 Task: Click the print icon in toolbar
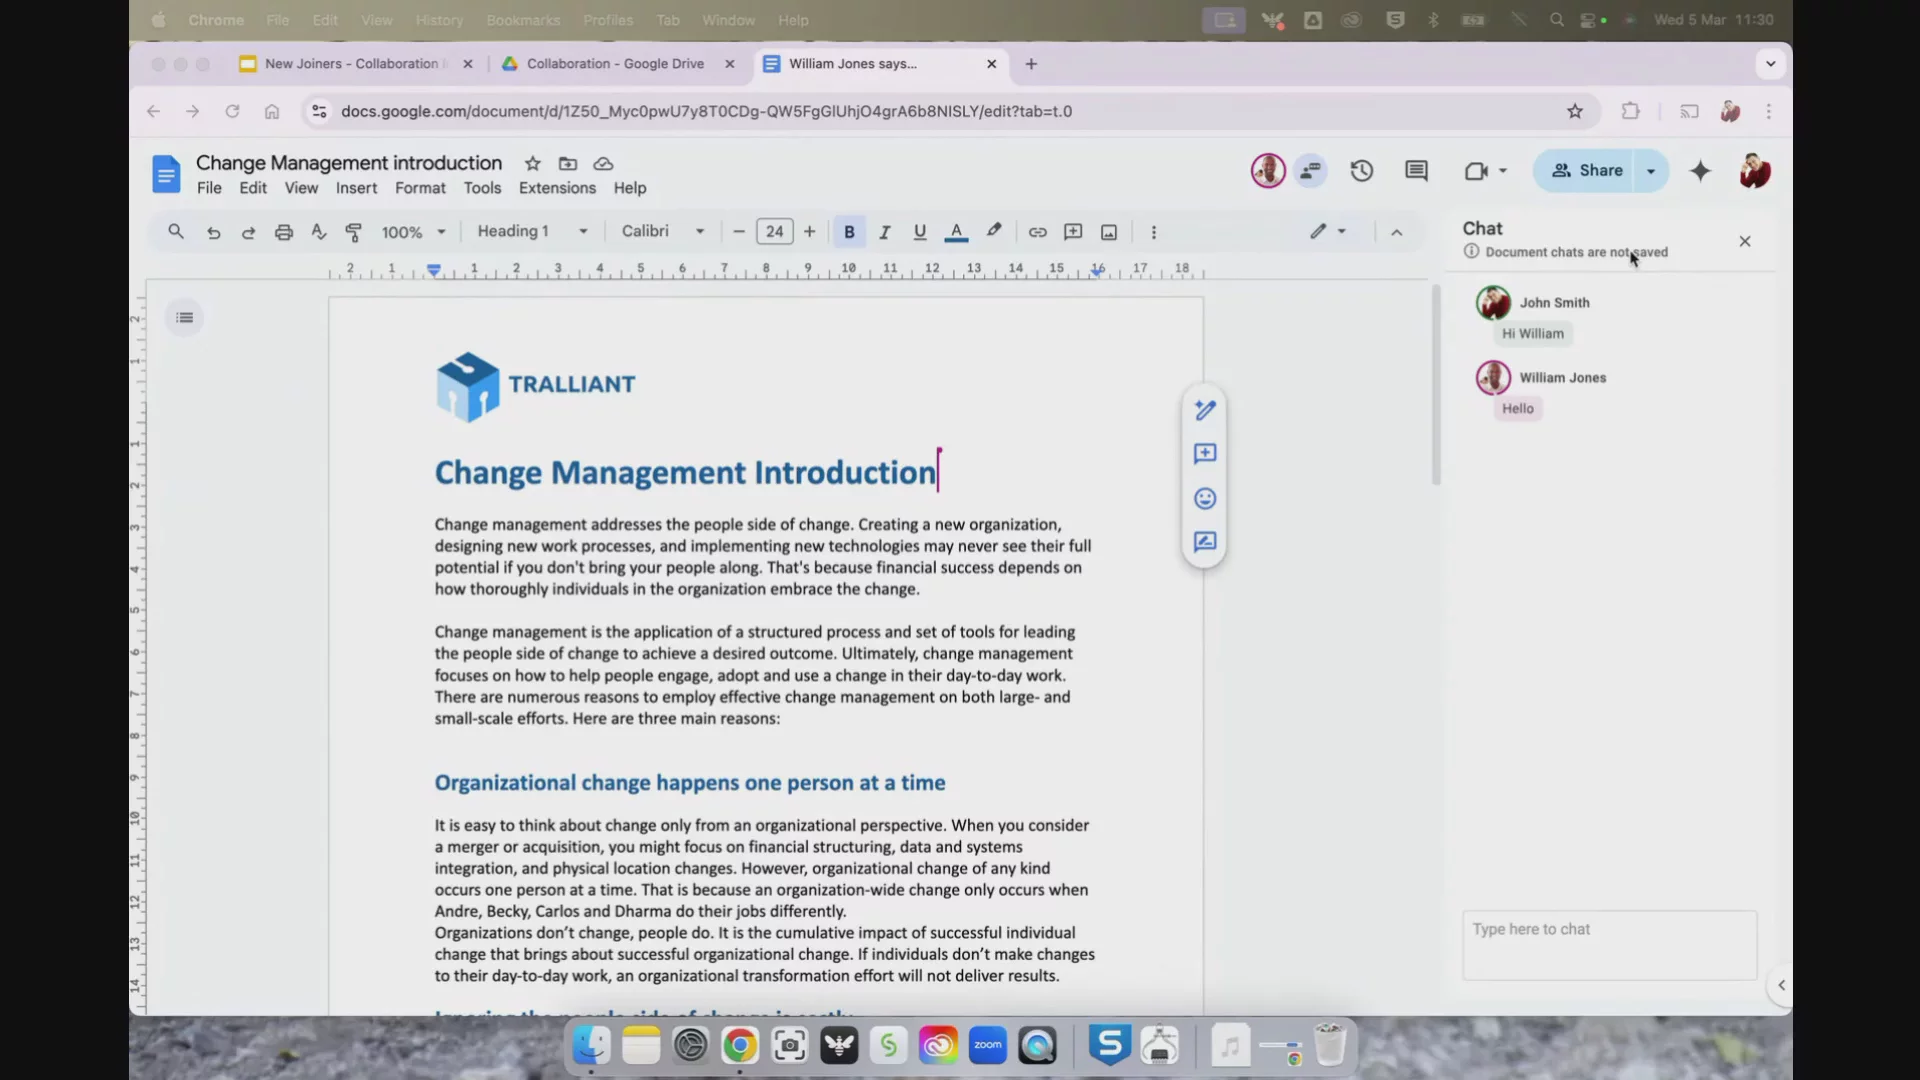pos(284,232)
